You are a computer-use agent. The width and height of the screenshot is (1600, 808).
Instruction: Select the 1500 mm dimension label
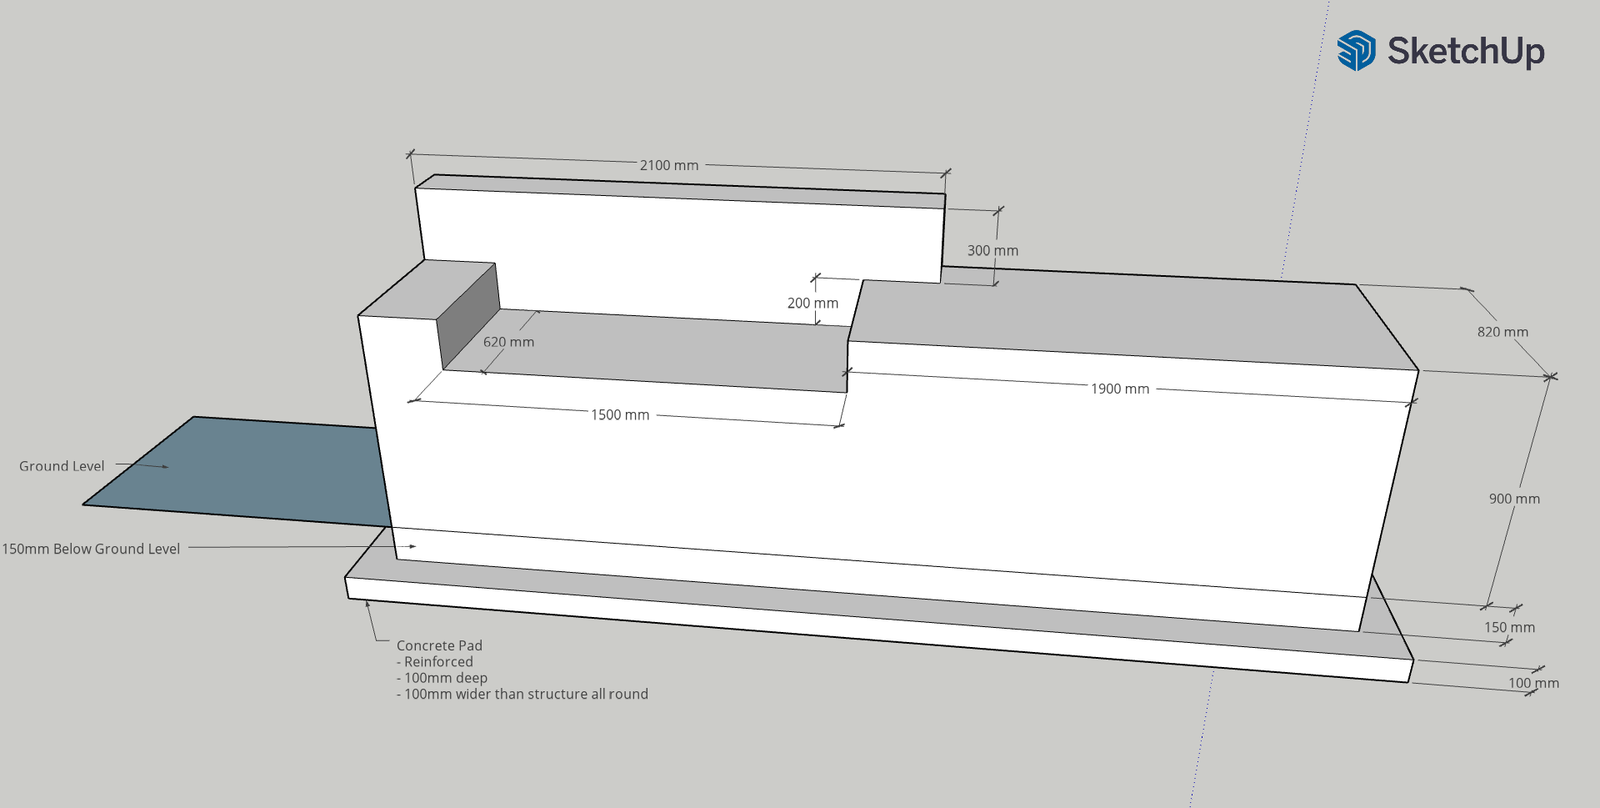point(619,415)
